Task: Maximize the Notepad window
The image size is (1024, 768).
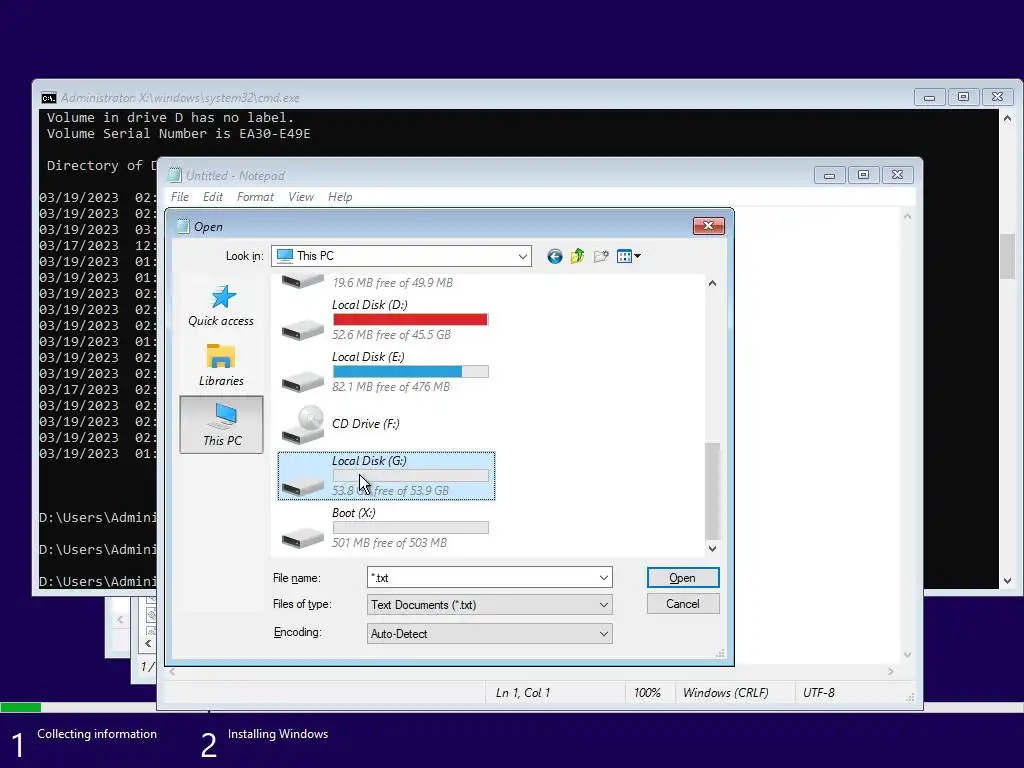Action: (x=863, y=175)
